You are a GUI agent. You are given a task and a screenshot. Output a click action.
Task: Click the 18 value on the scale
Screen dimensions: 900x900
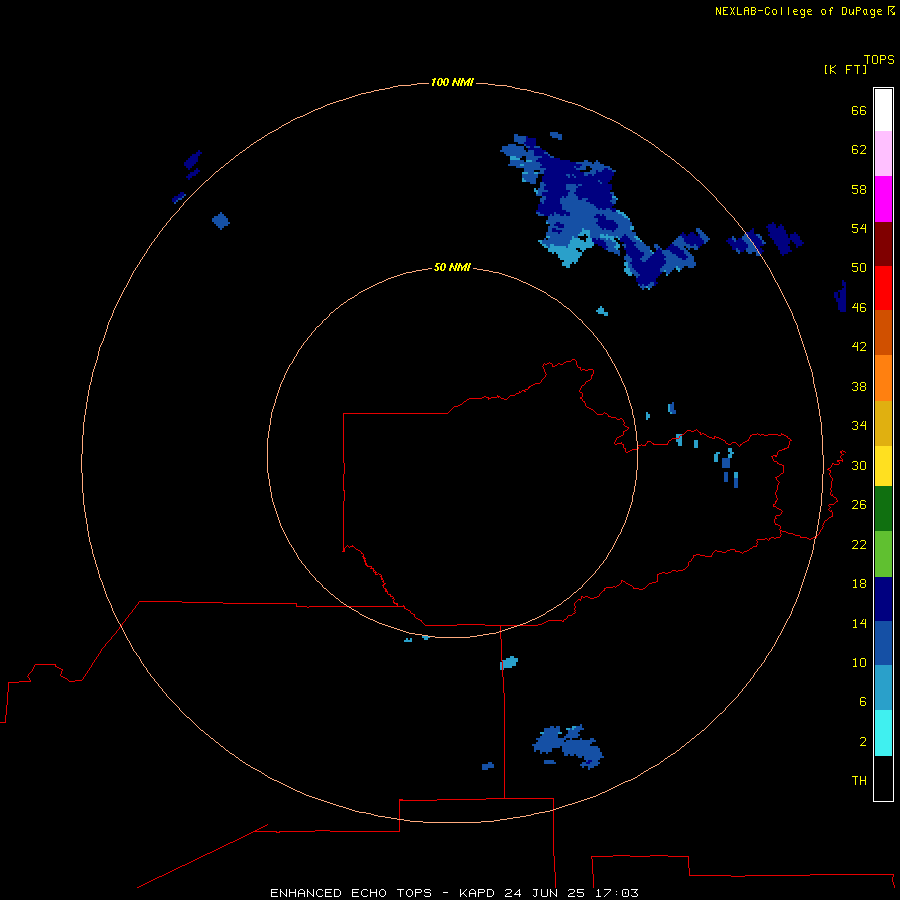tap(859, 584)
